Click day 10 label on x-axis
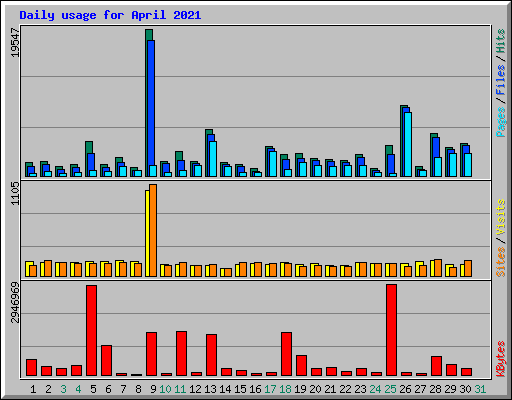The height and width of the screenshot is (400, 512). [165, 389]
